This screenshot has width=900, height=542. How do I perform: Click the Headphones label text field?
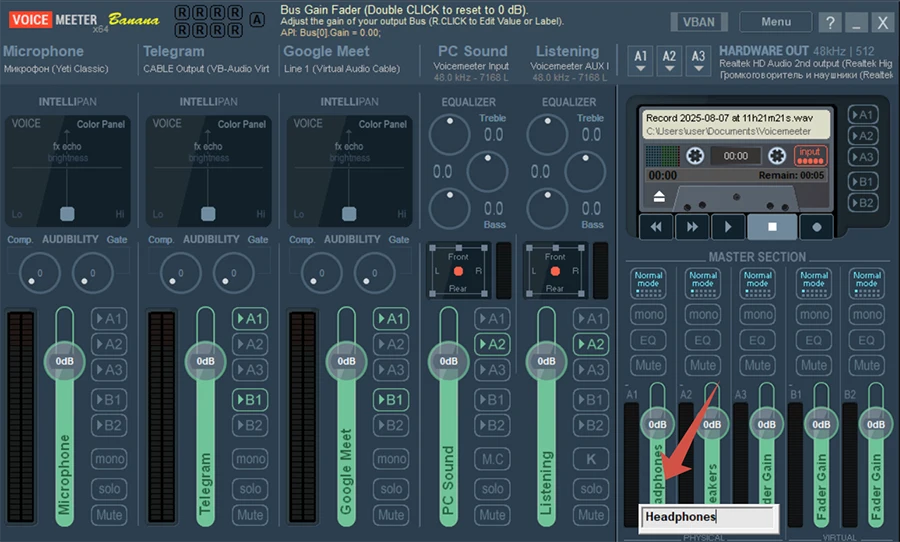707,517
